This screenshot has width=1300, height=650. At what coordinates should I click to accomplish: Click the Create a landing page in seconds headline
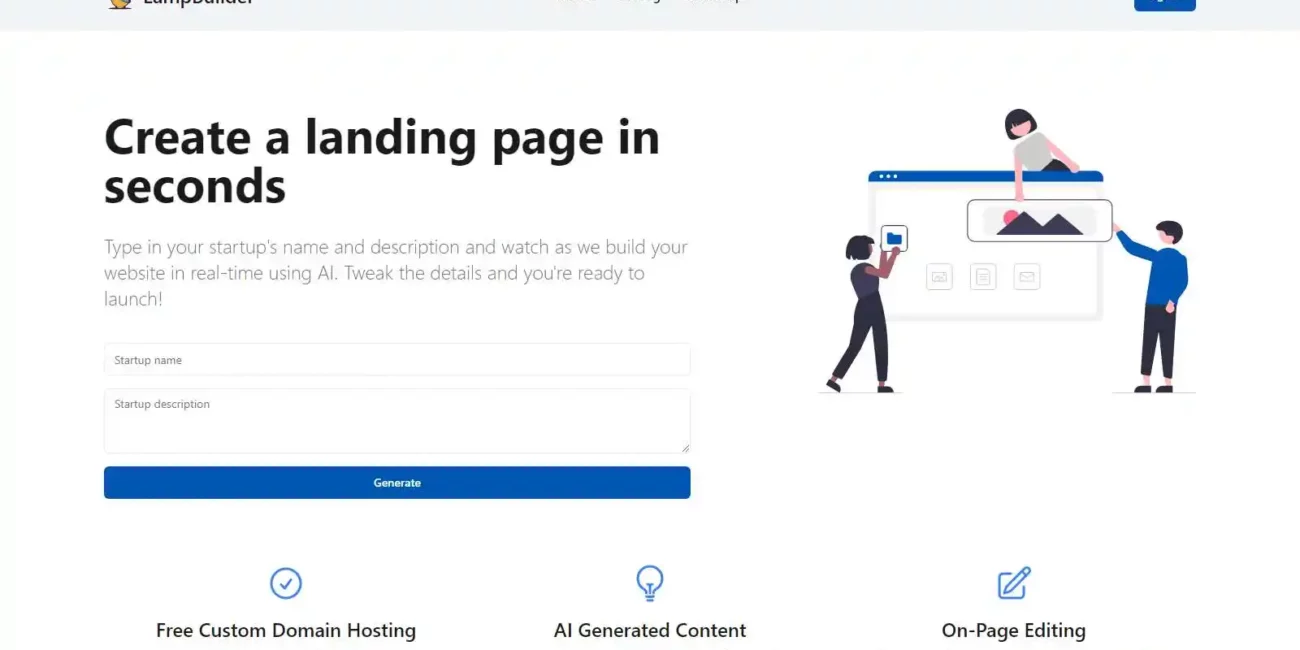[382, 162]
